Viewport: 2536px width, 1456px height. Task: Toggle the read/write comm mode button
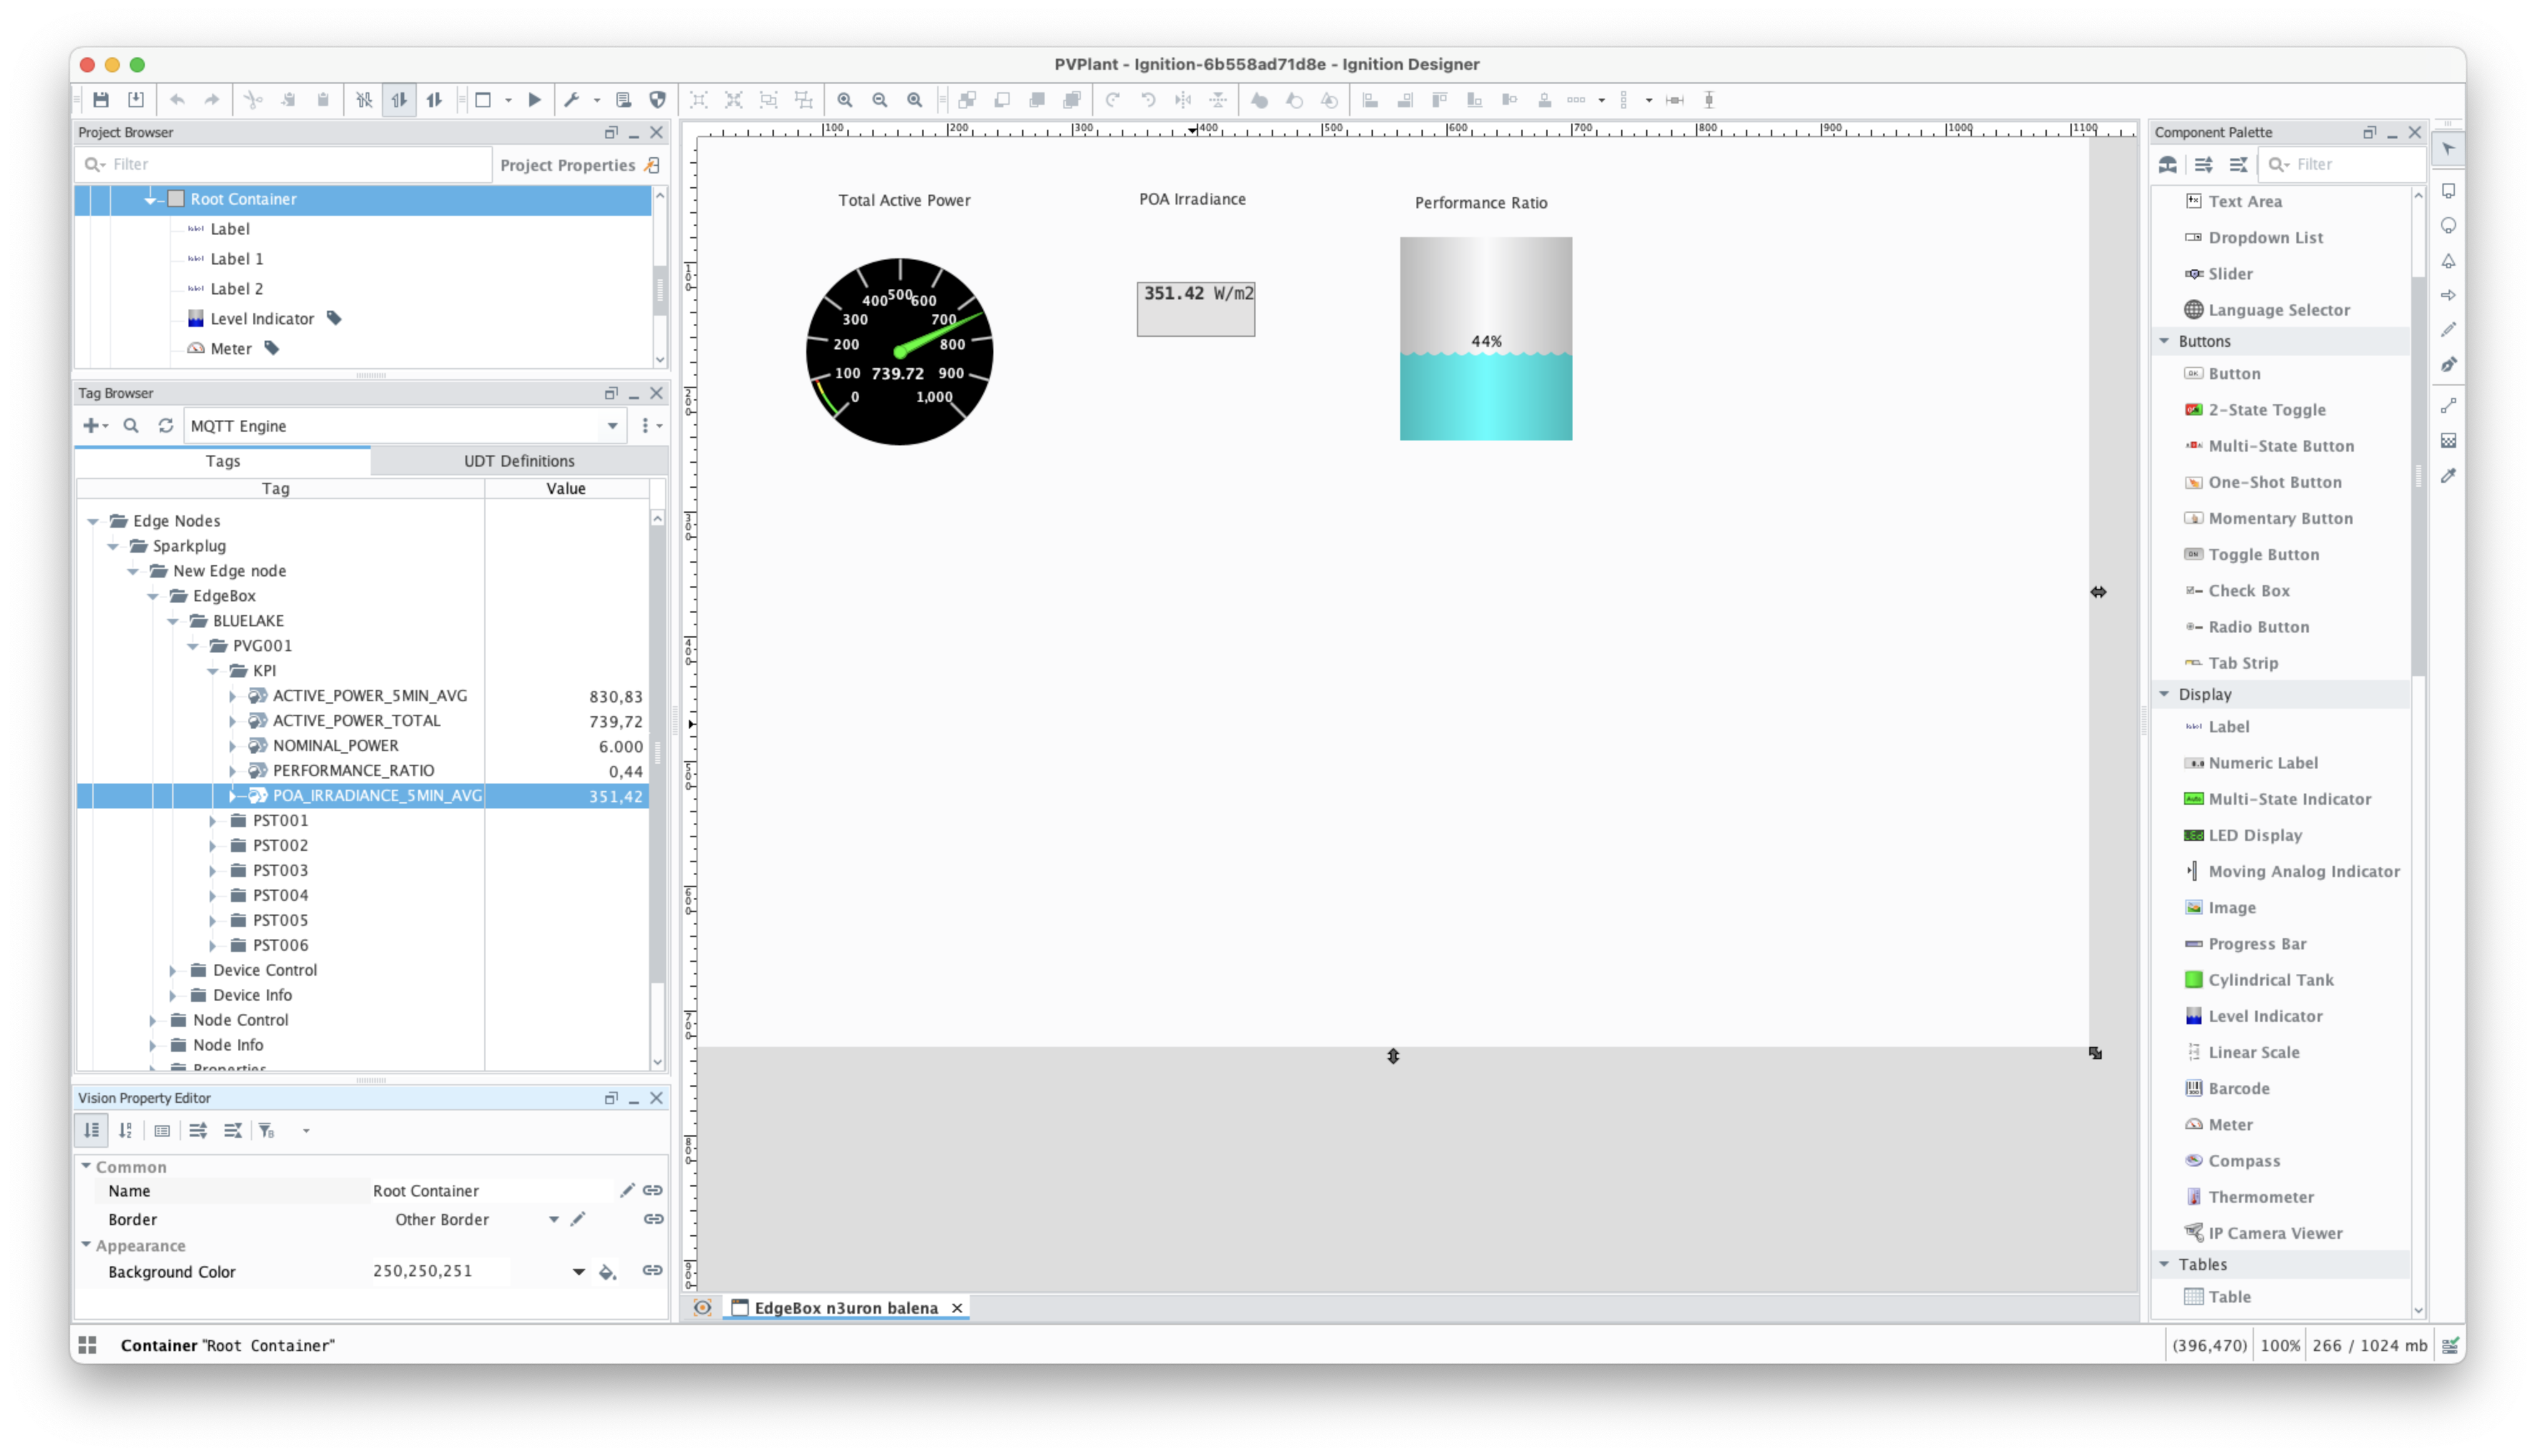coord(434,100)
